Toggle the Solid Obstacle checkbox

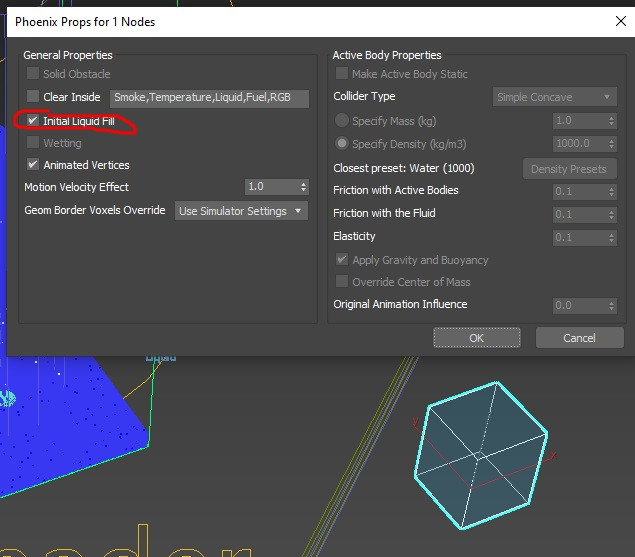[33, 73]
